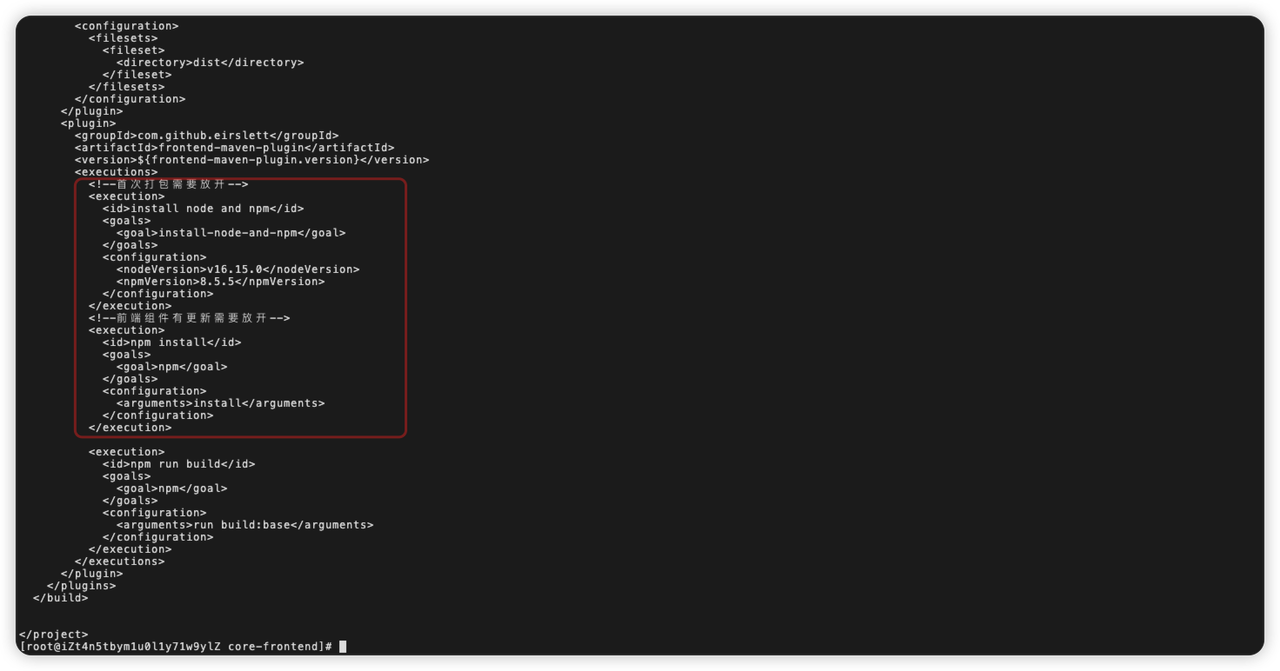Click the dist directory line
Image resolution: width=1280 pixels, height=671 pixels.
coord(210,62)
